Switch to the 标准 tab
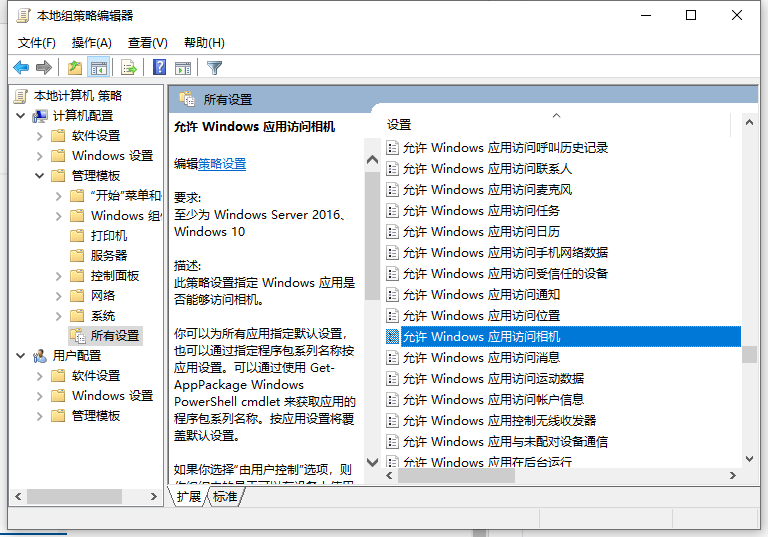Screen dimensions: 768x537 pyautogui.click(x=225, y=496)
